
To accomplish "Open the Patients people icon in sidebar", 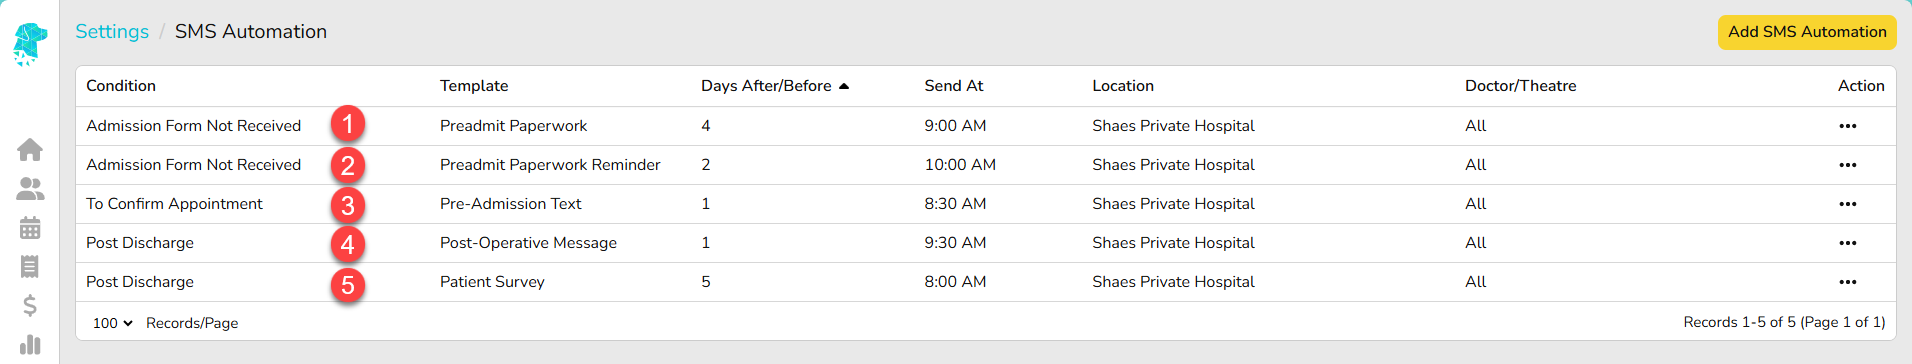I will [30, 189].
